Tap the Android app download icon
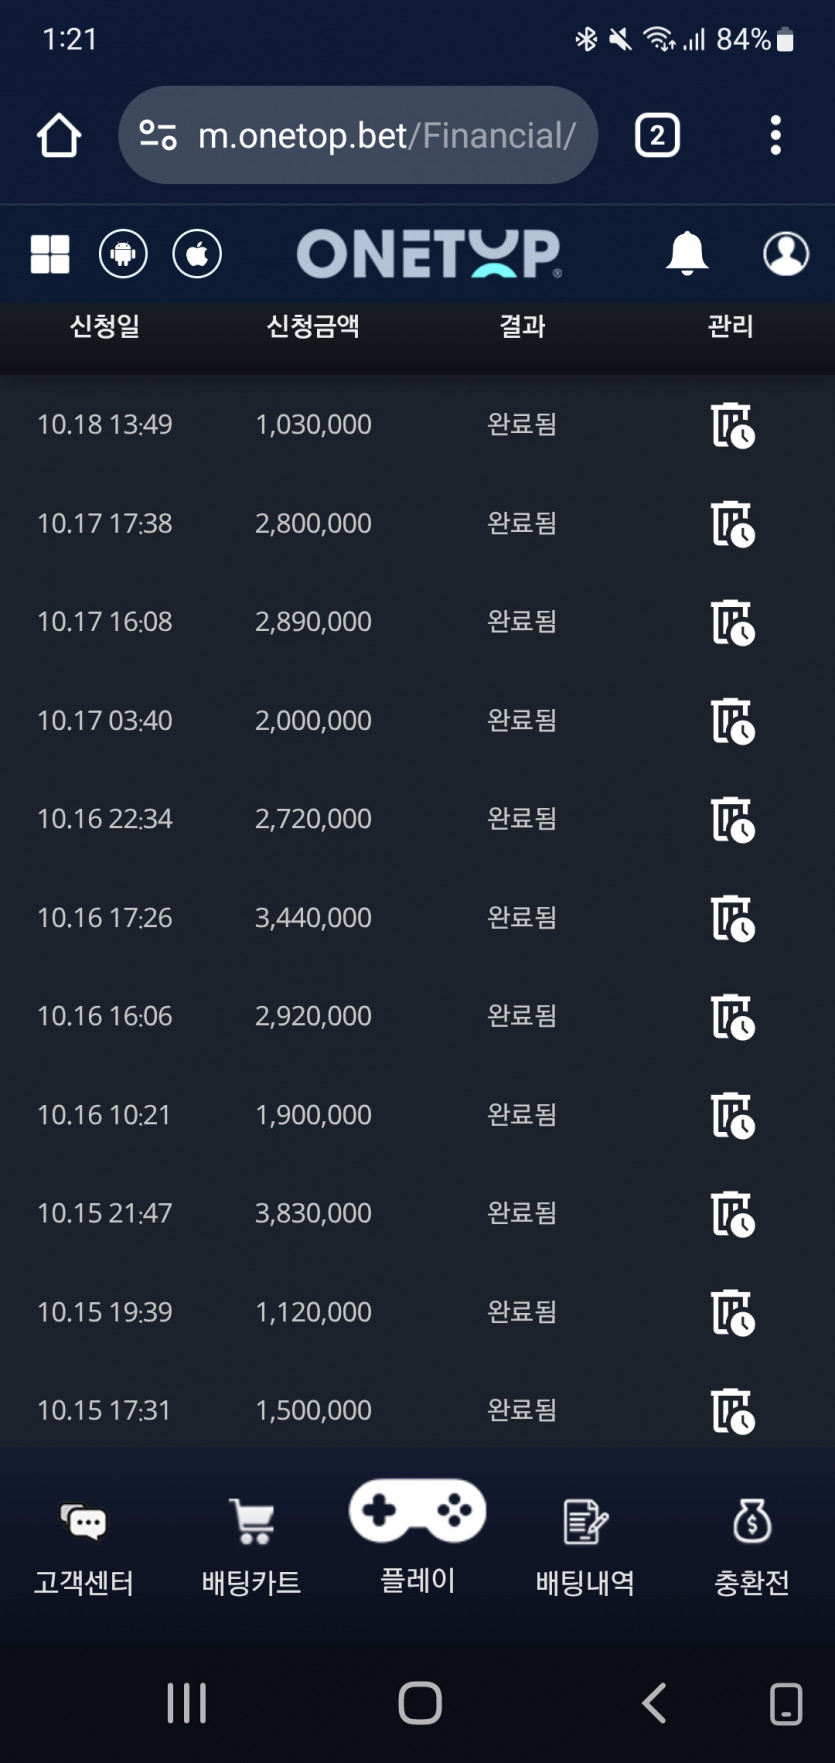835x1763 pixels. [x=123, y=254]
